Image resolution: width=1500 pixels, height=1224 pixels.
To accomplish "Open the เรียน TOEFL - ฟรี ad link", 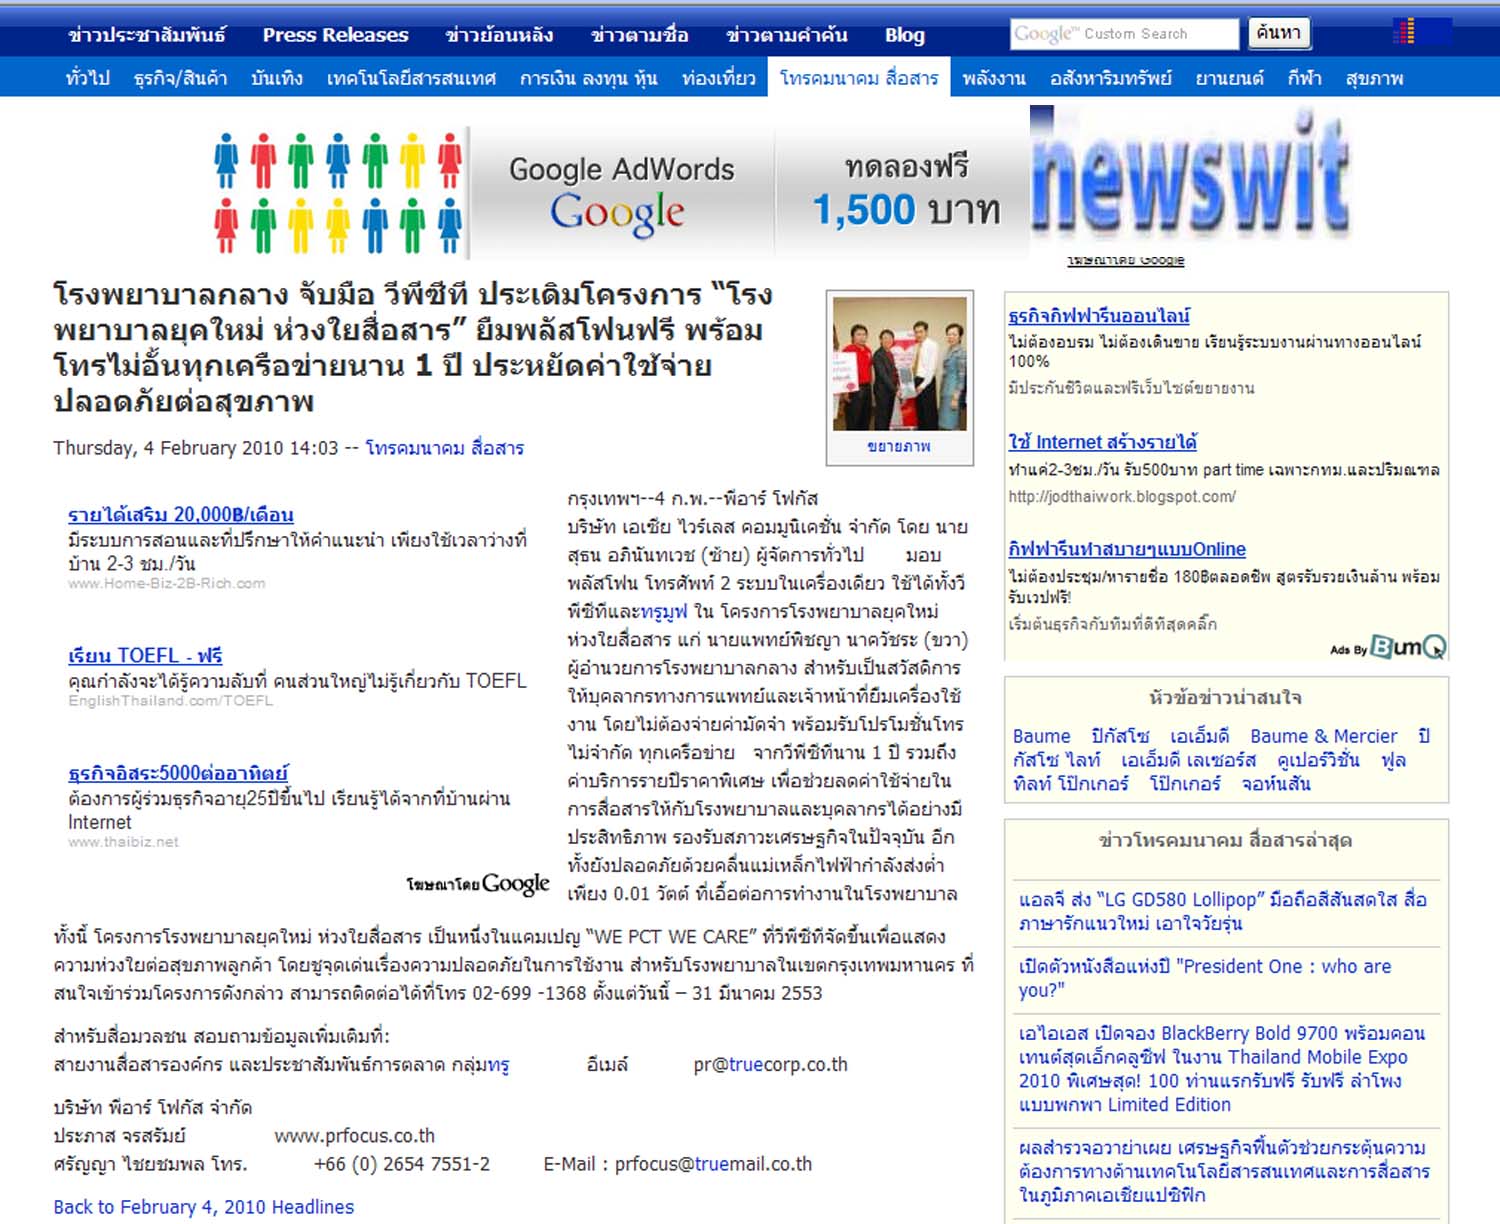I will 145,656.
